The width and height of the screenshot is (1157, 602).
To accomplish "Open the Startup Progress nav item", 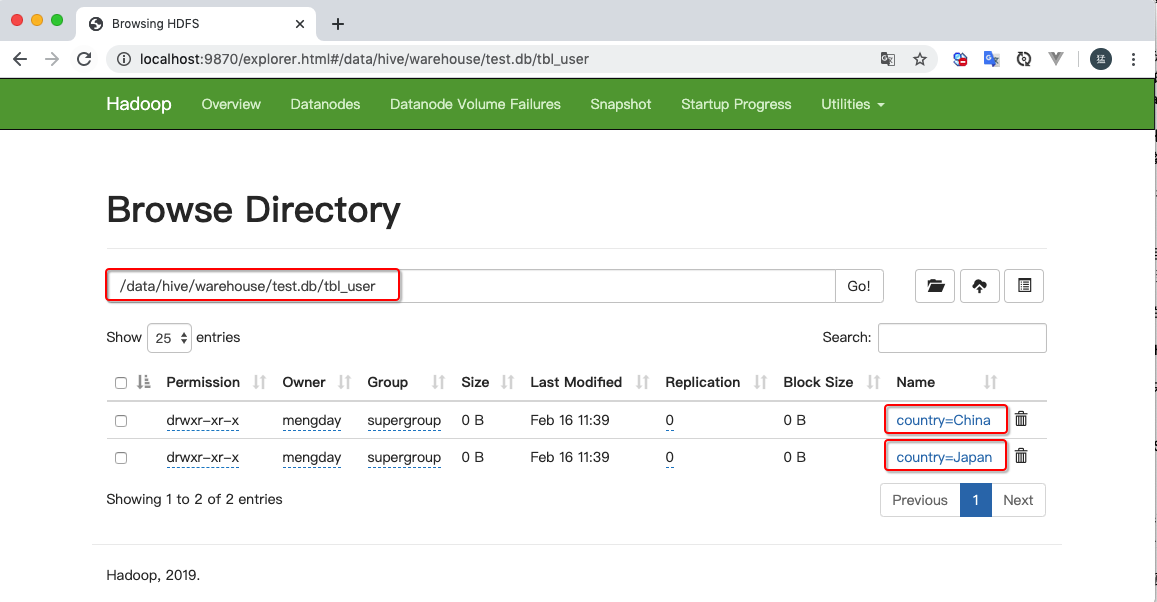I will [736, 104].
